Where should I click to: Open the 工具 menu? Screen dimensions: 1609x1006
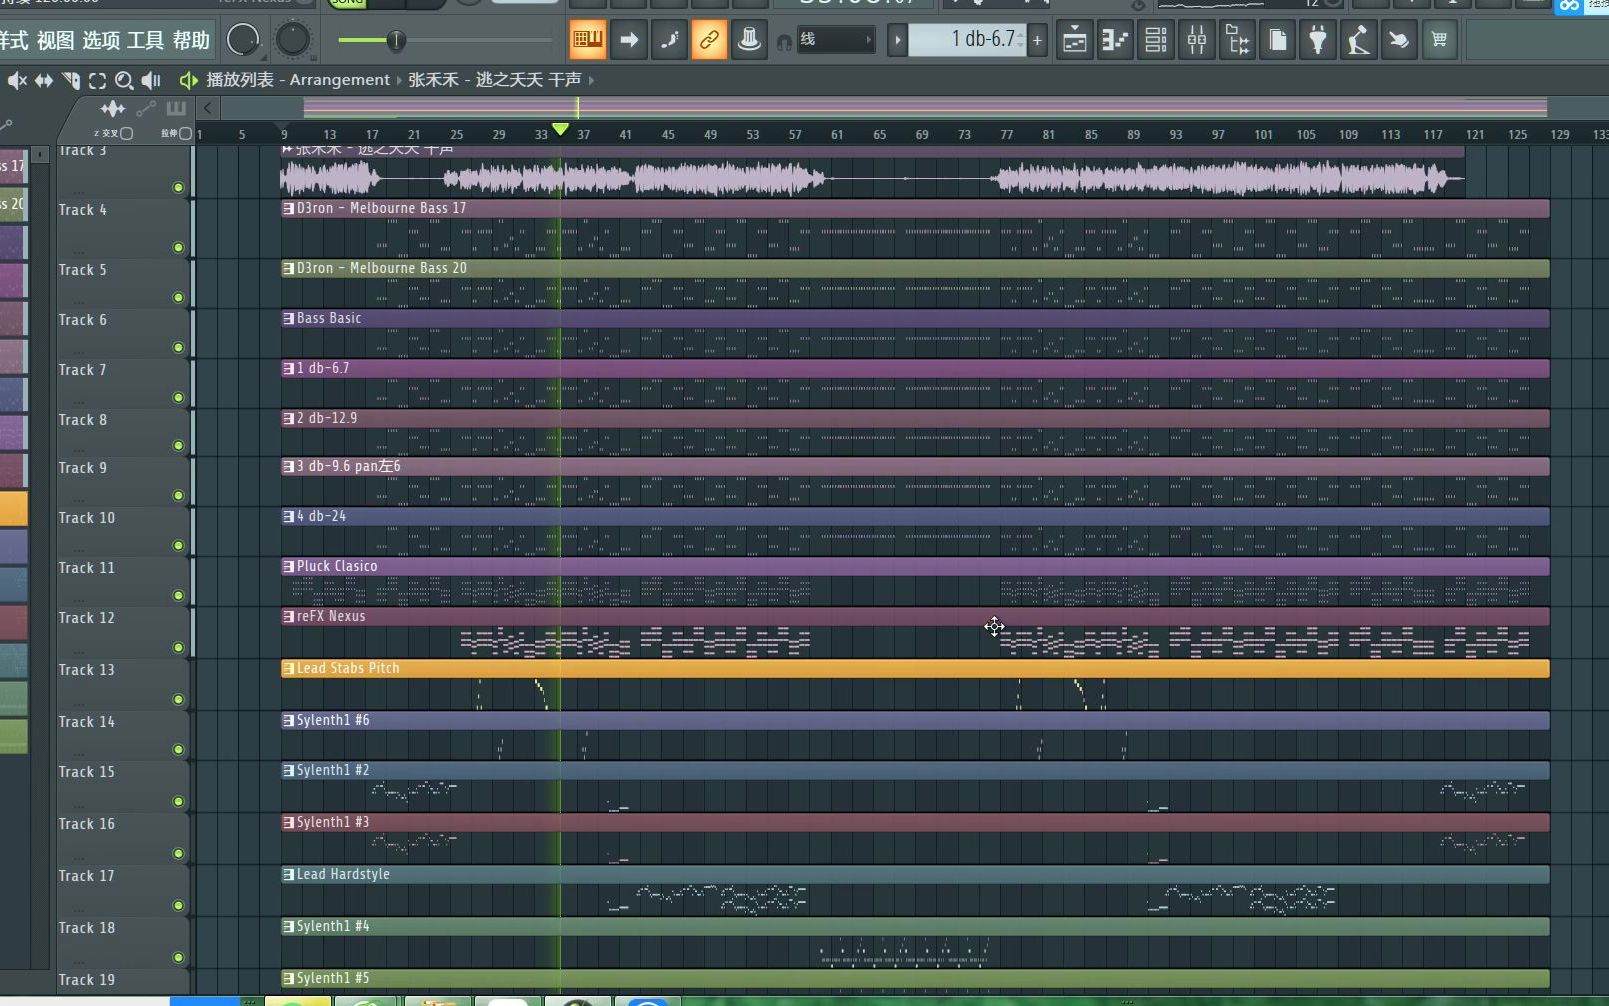(x=145, y=40)
